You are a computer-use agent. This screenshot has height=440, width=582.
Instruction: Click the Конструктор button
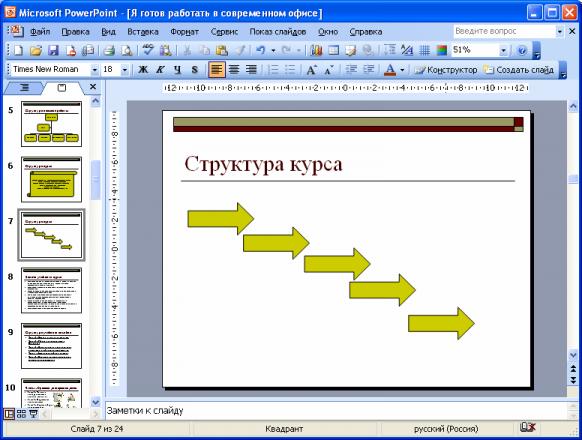[445, 70]
